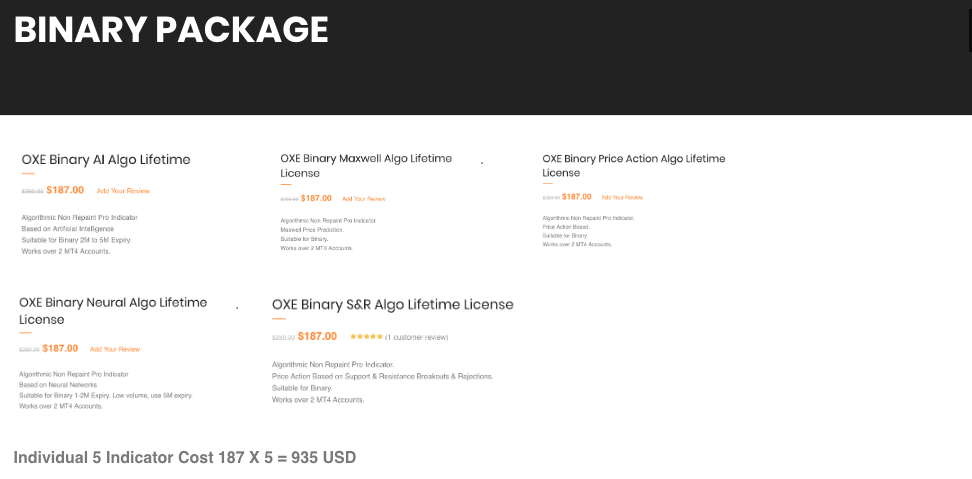The height and width of the screenshot is (479, 972).
Task: Click Add Your Review for AI Algo
Action: coord(123,190)
